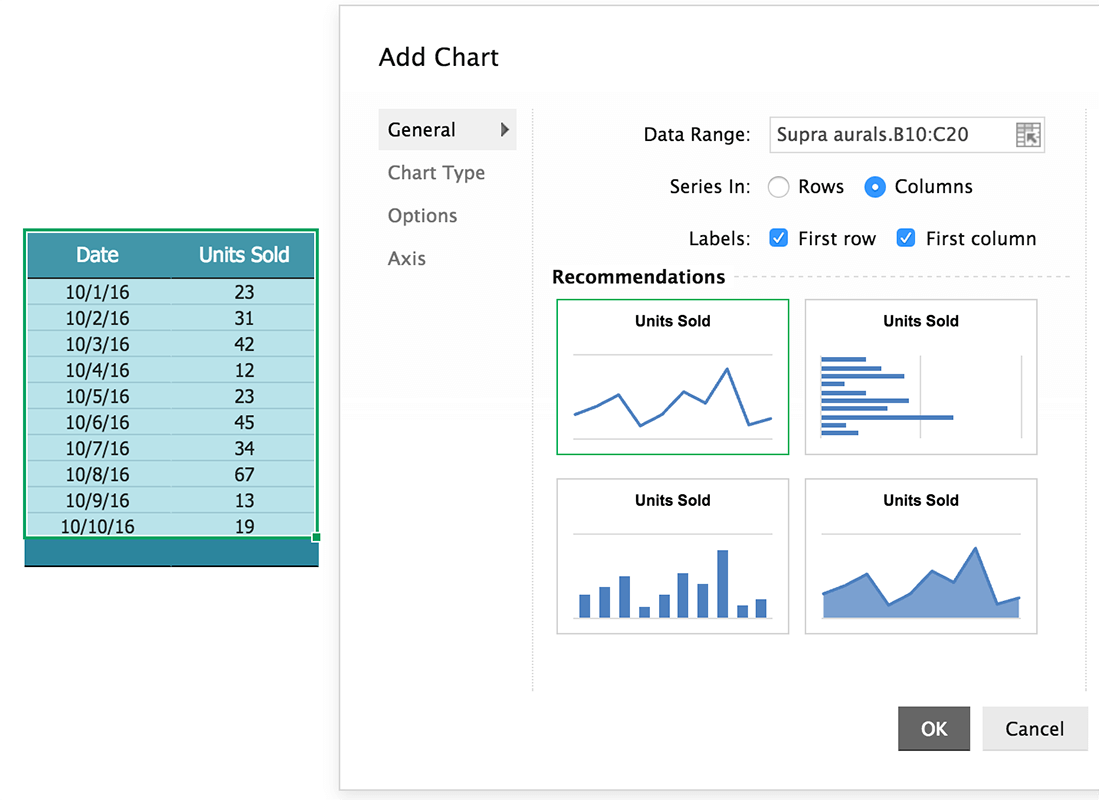
Task: Select the line chart recommendation
Action: (673, 377)
